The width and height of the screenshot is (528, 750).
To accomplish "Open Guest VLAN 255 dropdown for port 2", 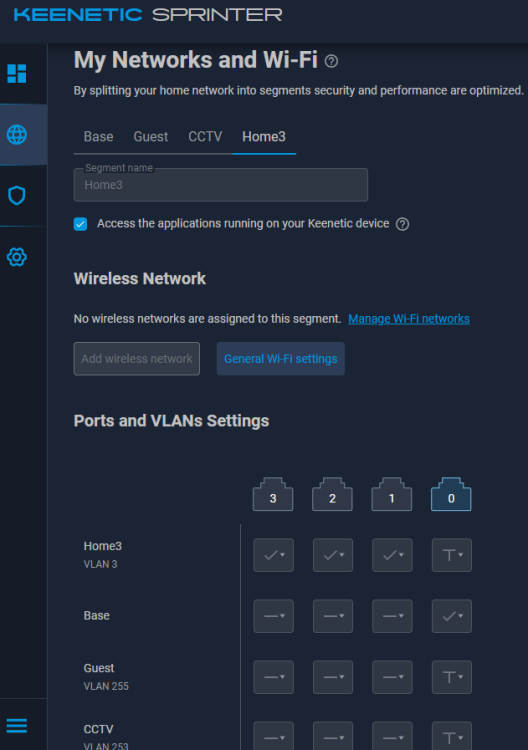I will point(333,677).
